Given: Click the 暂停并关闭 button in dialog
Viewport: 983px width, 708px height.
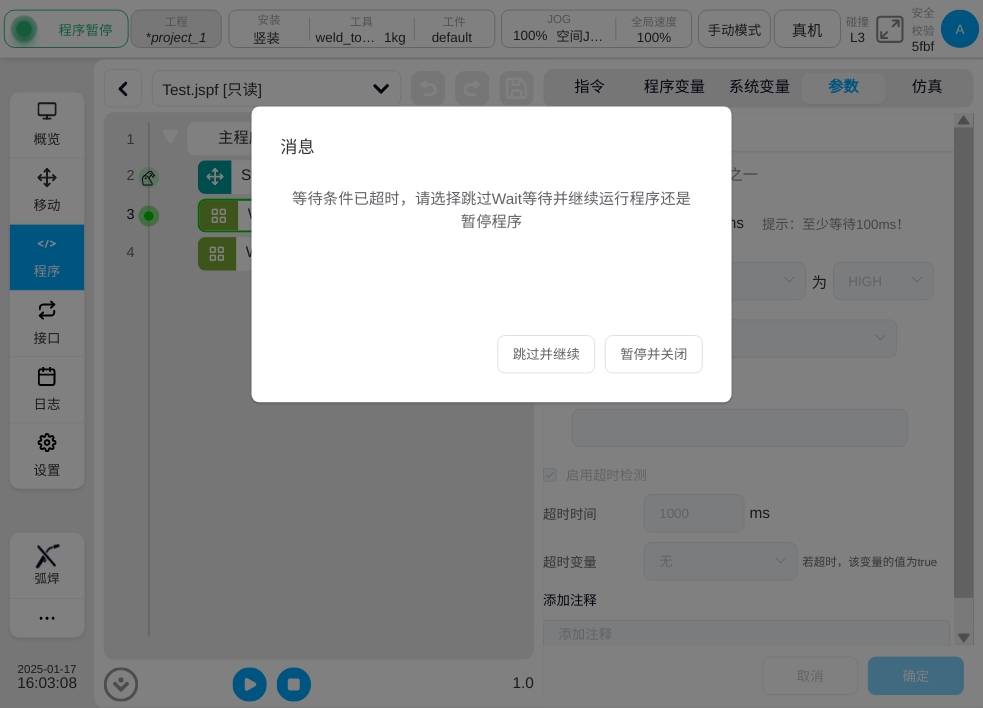Looking at the screenshot, I should pos(653,354).
